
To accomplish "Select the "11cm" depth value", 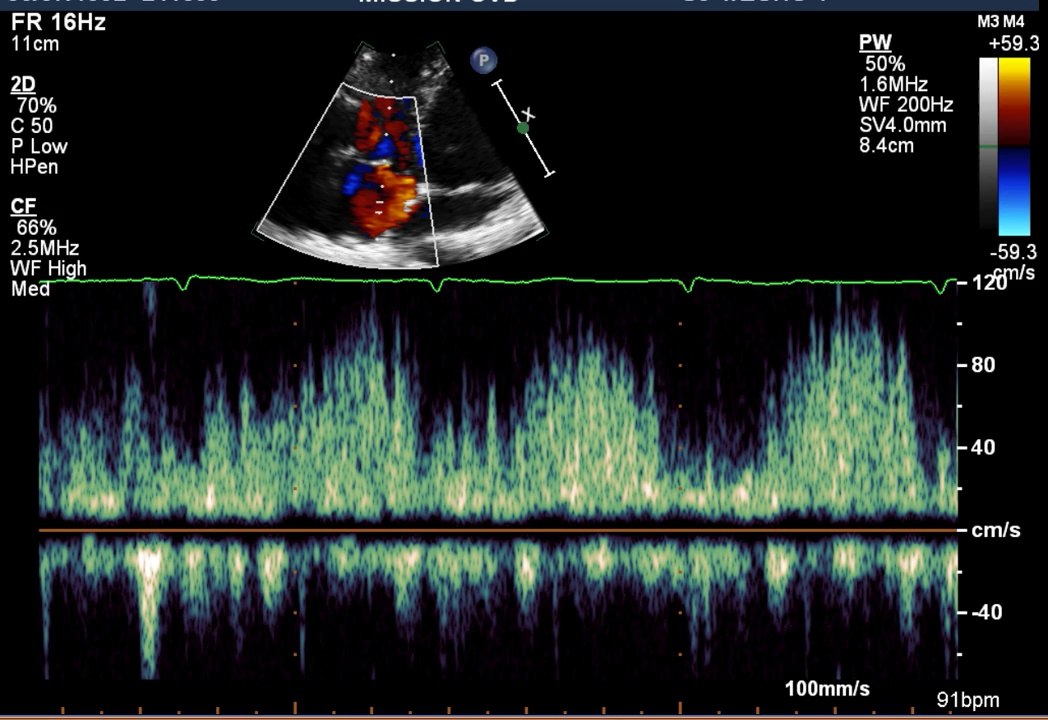I will (x=35, y=44).
